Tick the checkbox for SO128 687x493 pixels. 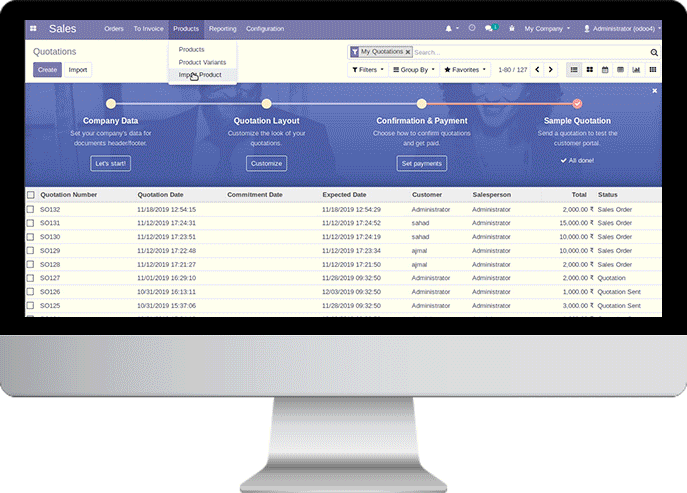click(x=30, y=264)
